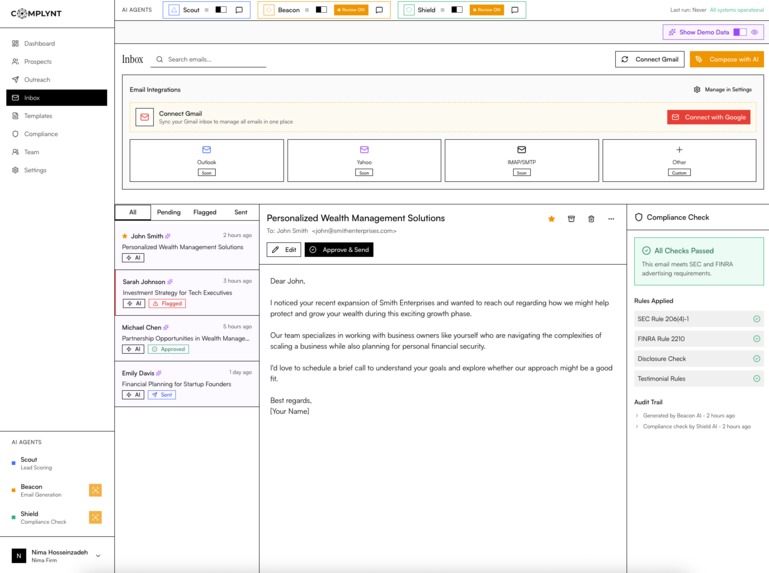Click the Shield agent icon in top bar
This screenshot has height=573, width=769.
pyautogui.click(x=409, y=10)
